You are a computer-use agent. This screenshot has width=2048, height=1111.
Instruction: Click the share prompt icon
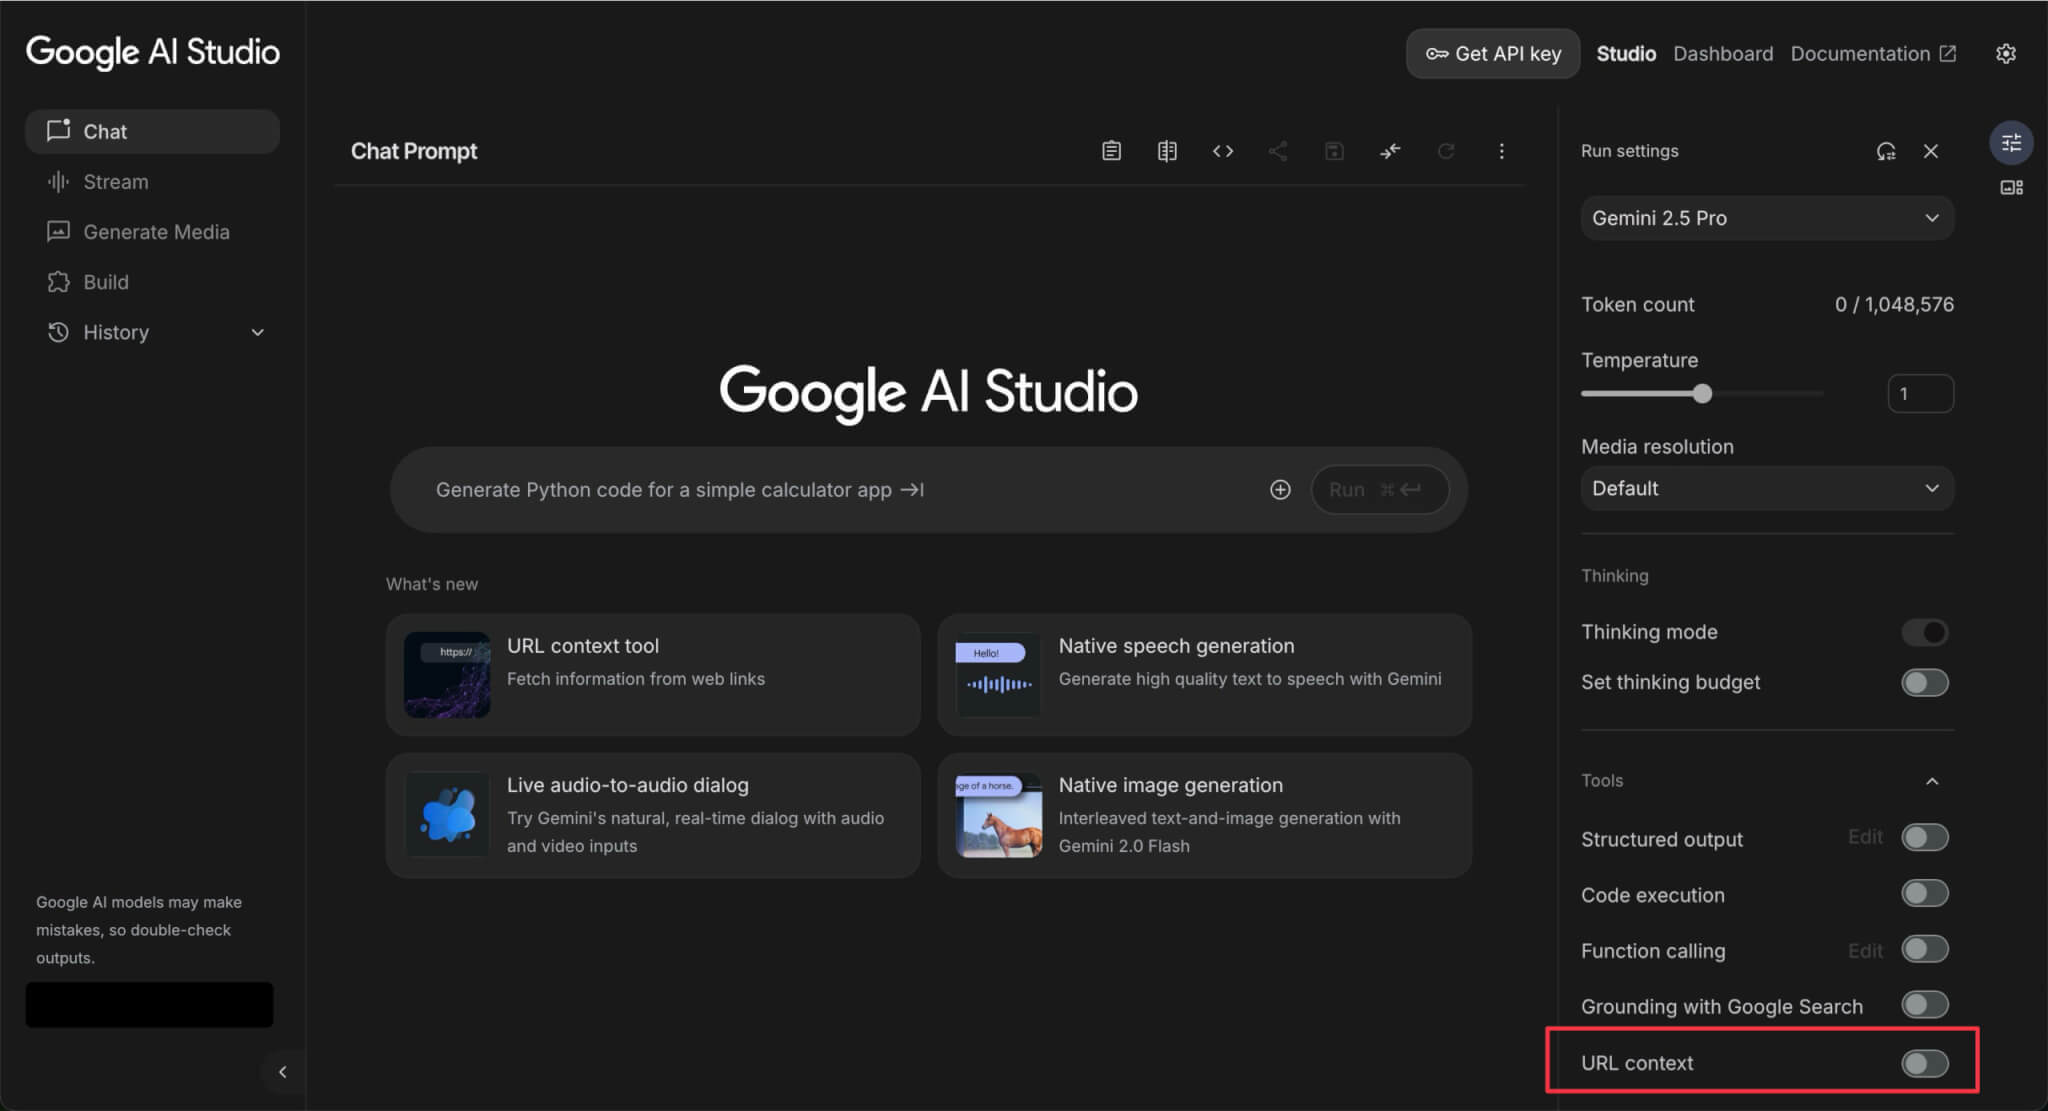click(x=1278, y=151)
